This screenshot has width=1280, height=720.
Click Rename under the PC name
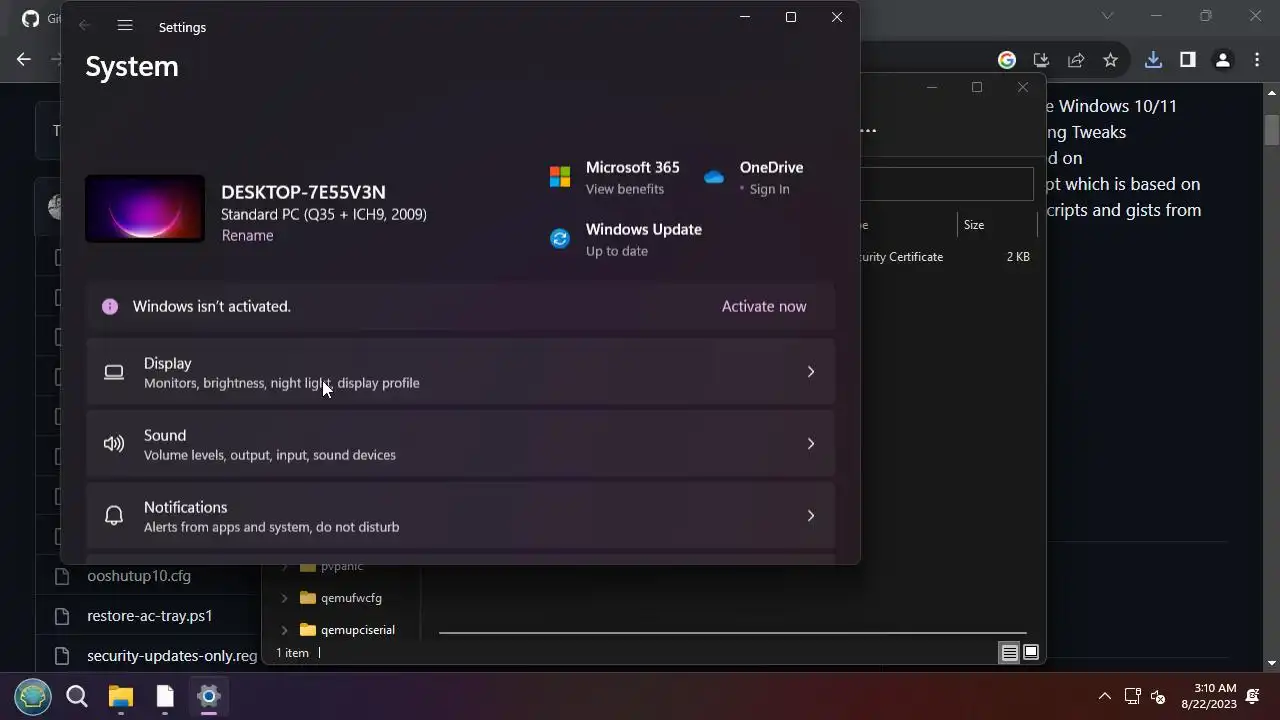[x=247, y=236]
